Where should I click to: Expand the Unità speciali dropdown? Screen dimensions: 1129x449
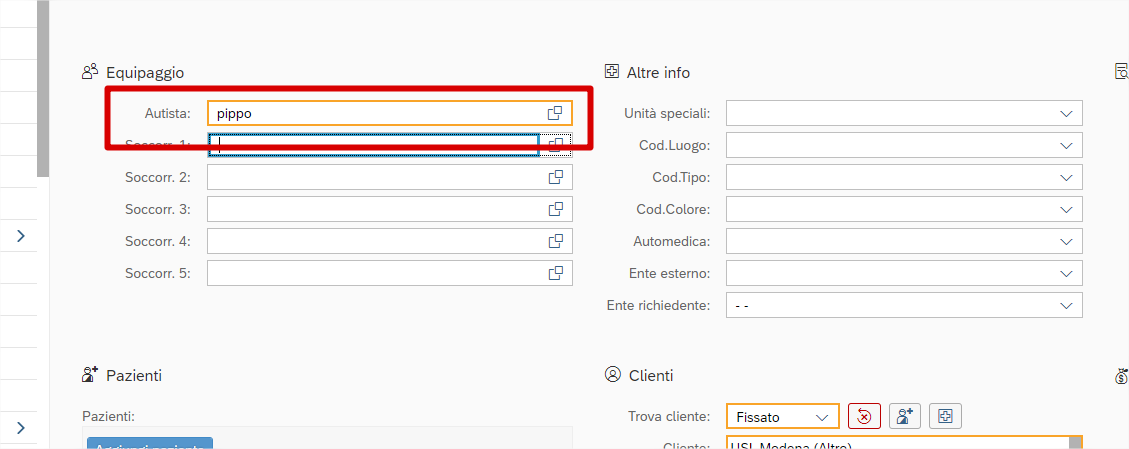[x=1066, y=113]
